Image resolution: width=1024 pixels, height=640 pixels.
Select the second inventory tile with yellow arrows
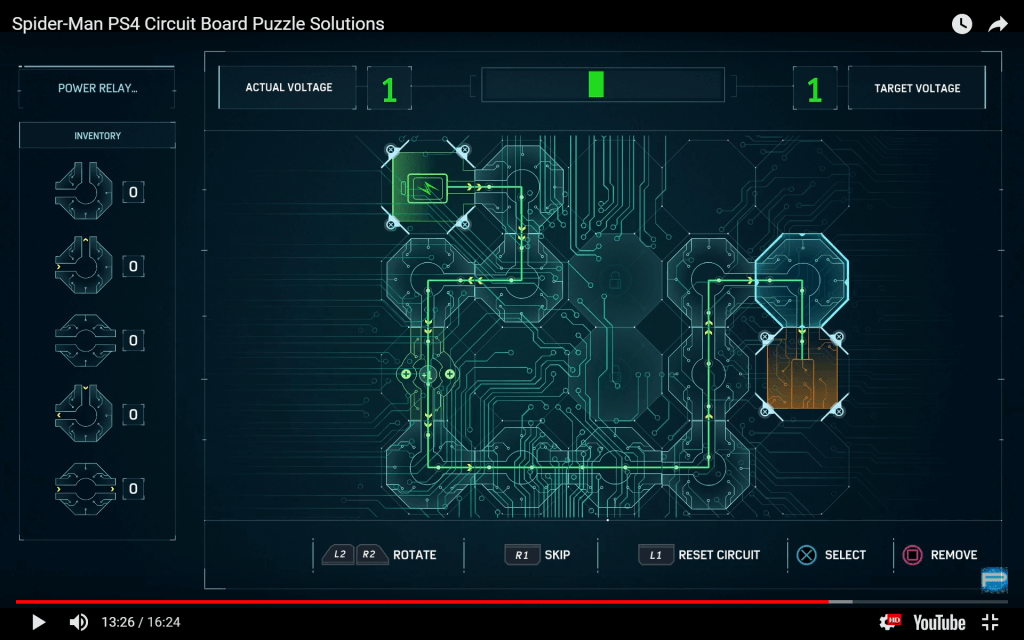pyautogui.click(x=84, y=265)
